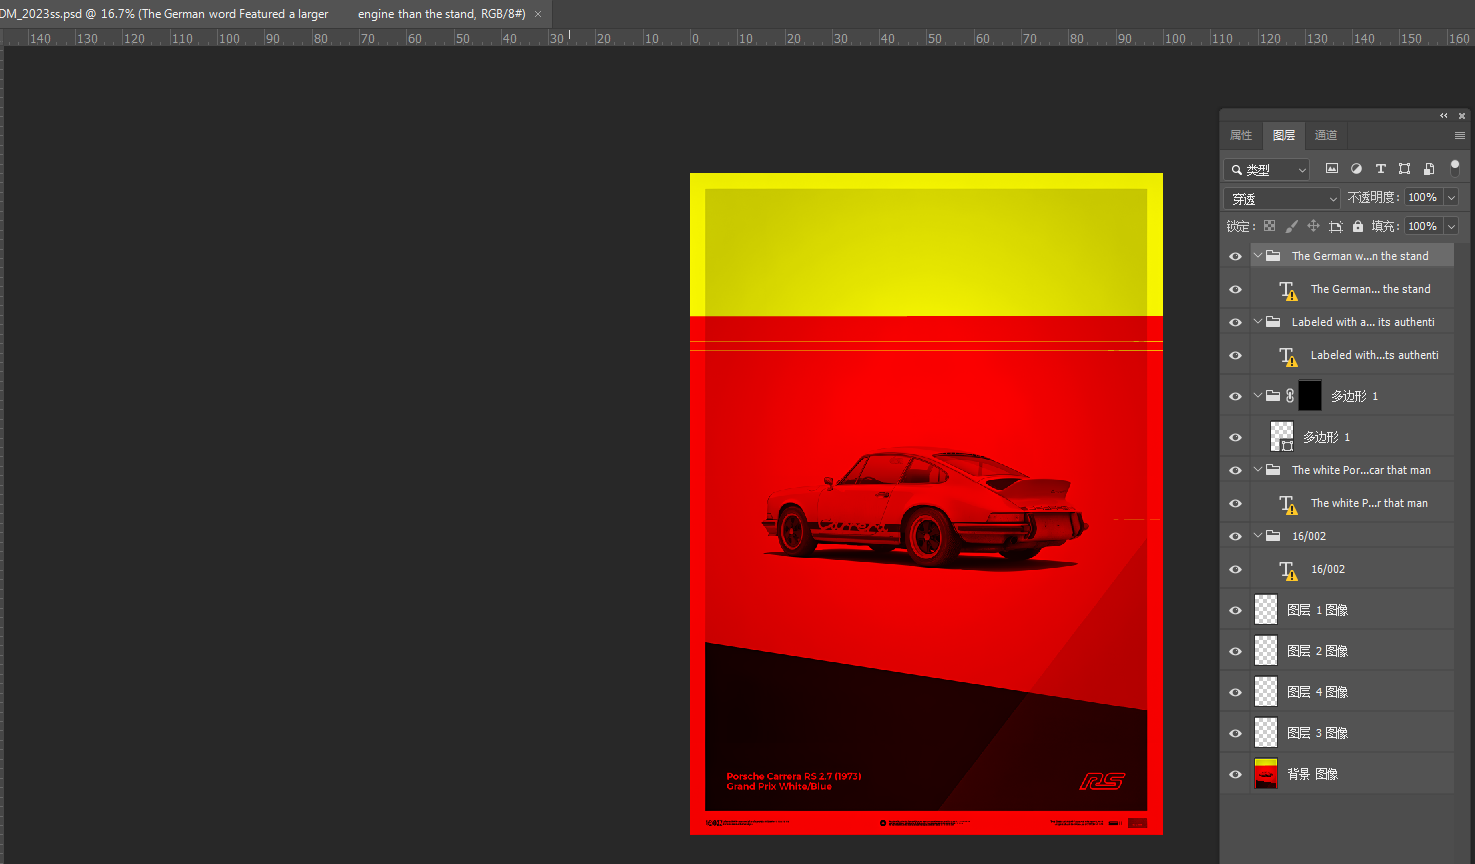Click text layer icon of 'The white P...r that man'
Screen dimensions: 1475x864
(1288, 504)
